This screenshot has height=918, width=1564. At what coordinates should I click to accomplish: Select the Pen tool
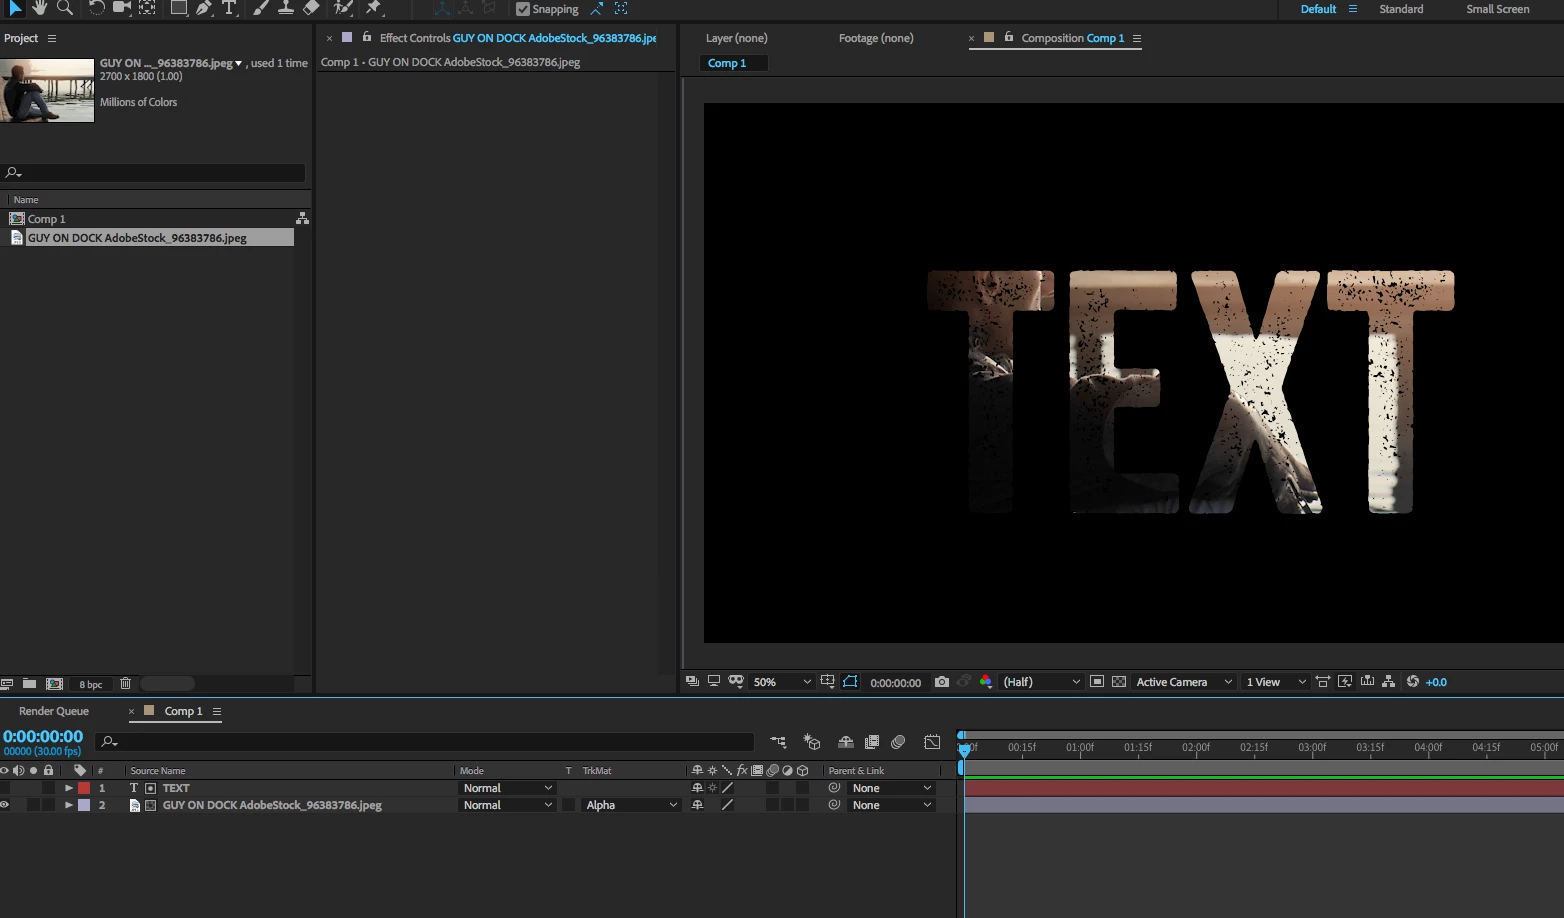pyautogui.click(x=204, y=8)
